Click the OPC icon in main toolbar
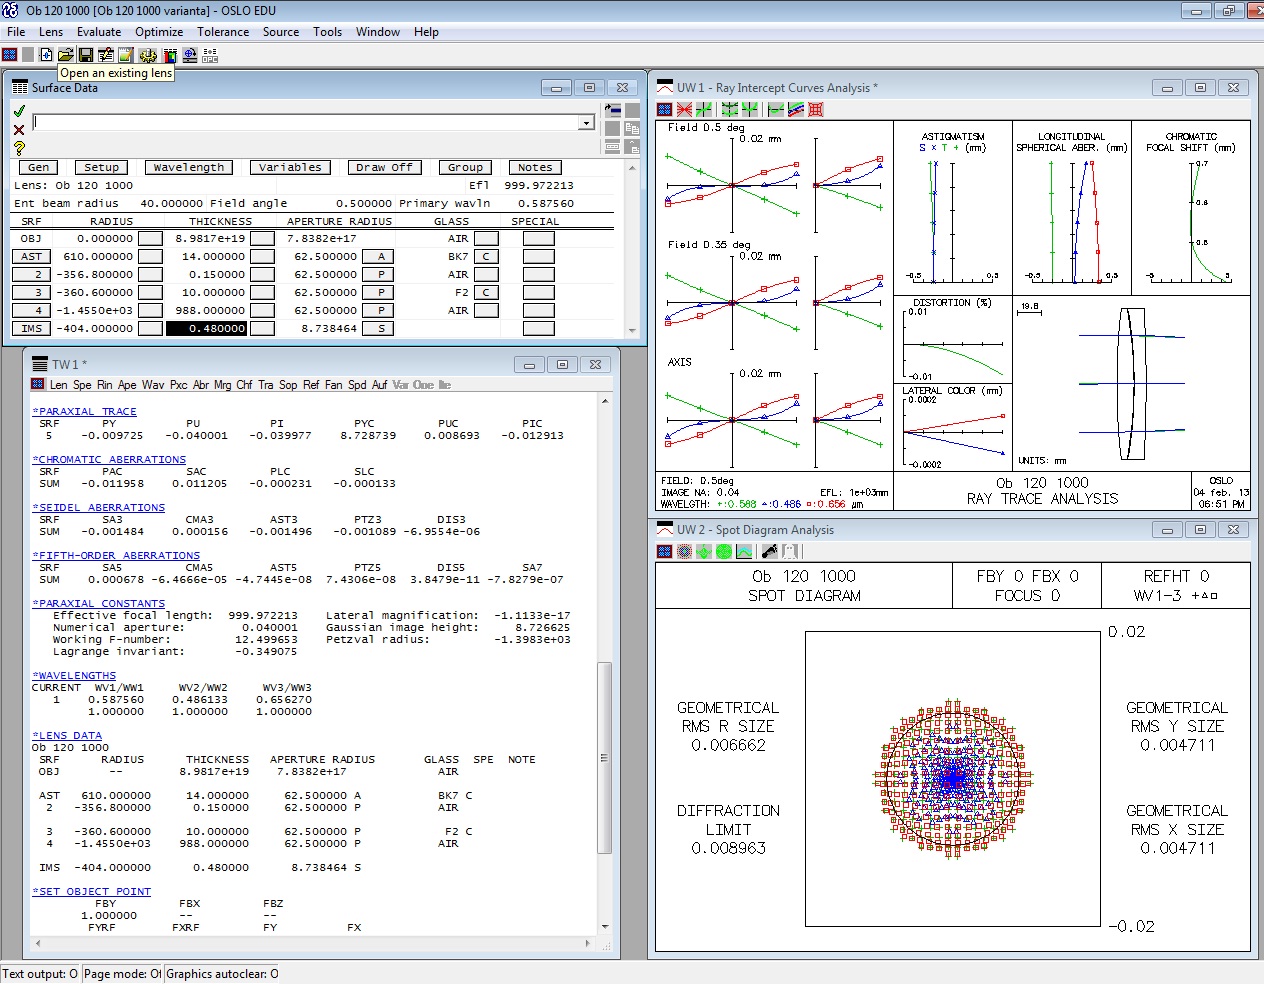The height and width of the screenshot is (984, 1264). click(210, 55)
